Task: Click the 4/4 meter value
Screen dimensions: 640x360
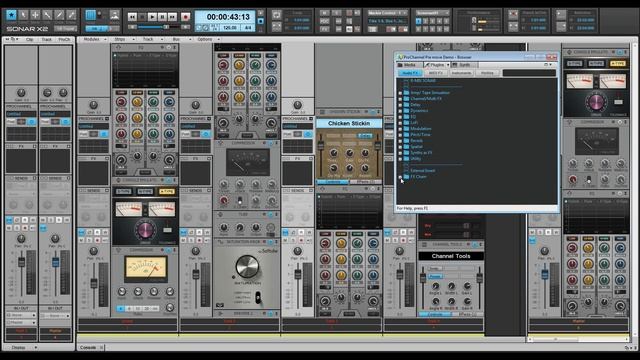Action: coord(248,28)
